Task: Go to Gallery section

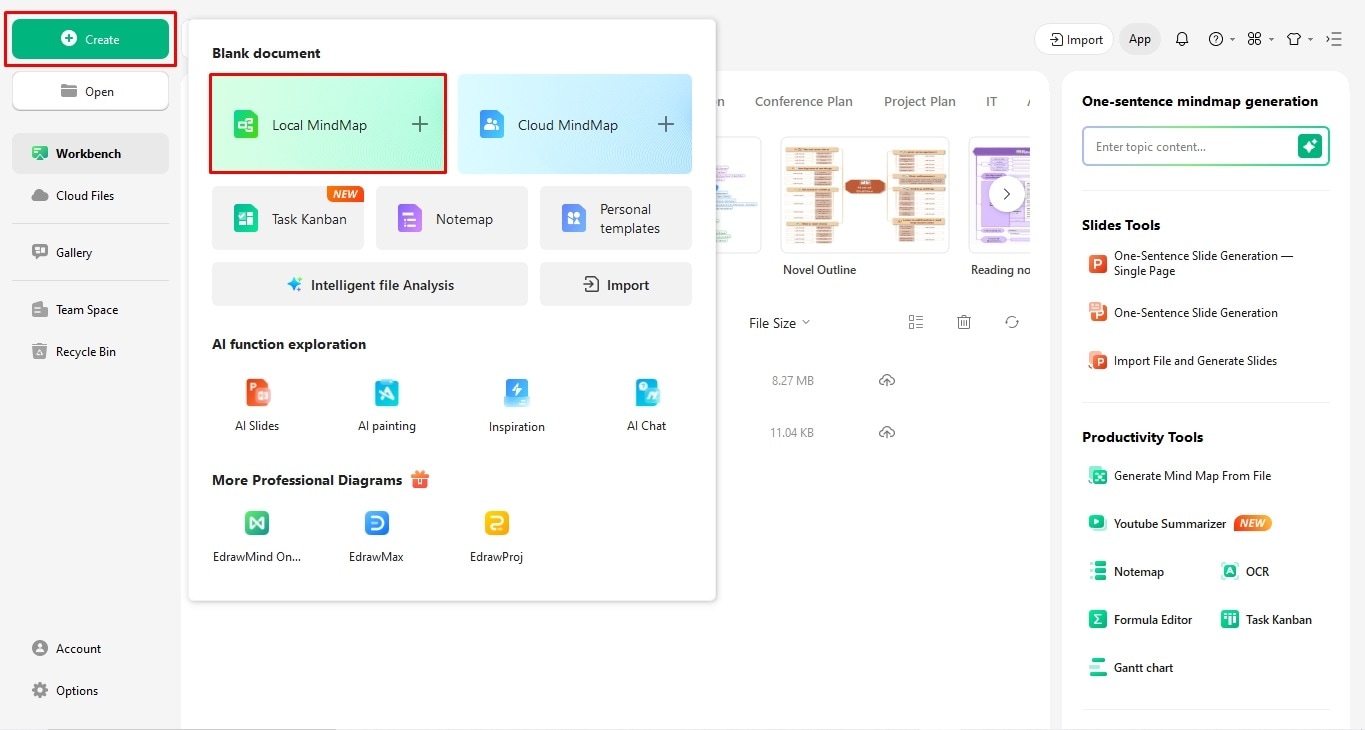Action: pyautogui.click(x=90, y=252)
